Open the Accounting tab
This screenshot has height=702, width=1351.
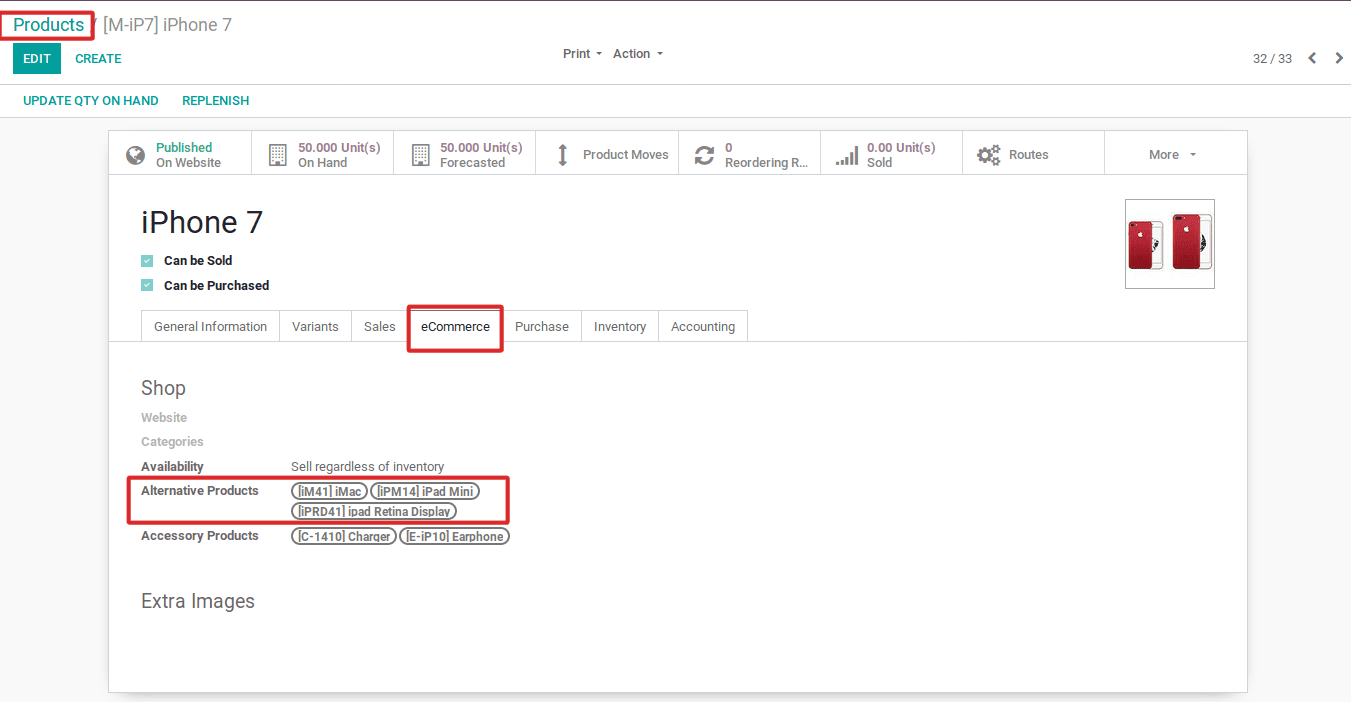pos(703,327)
